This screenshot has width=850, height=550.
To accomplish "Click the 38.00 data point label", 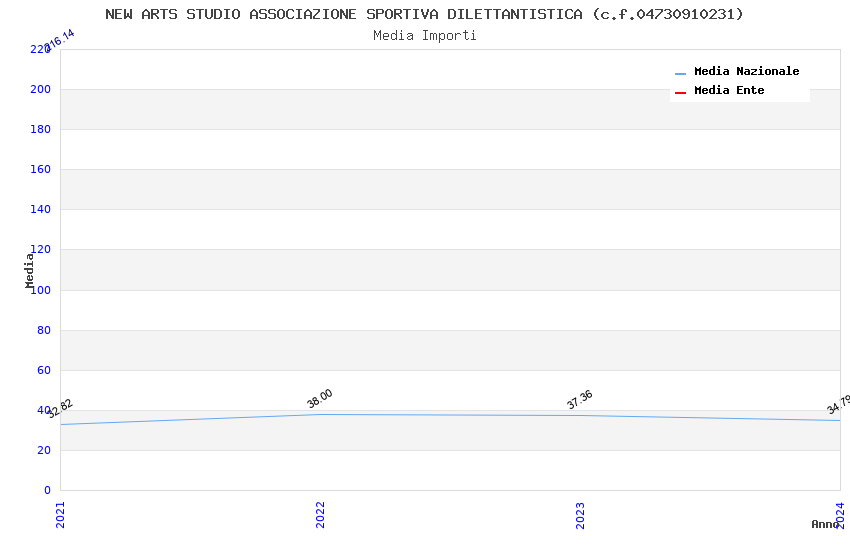I will coord(319,398).
